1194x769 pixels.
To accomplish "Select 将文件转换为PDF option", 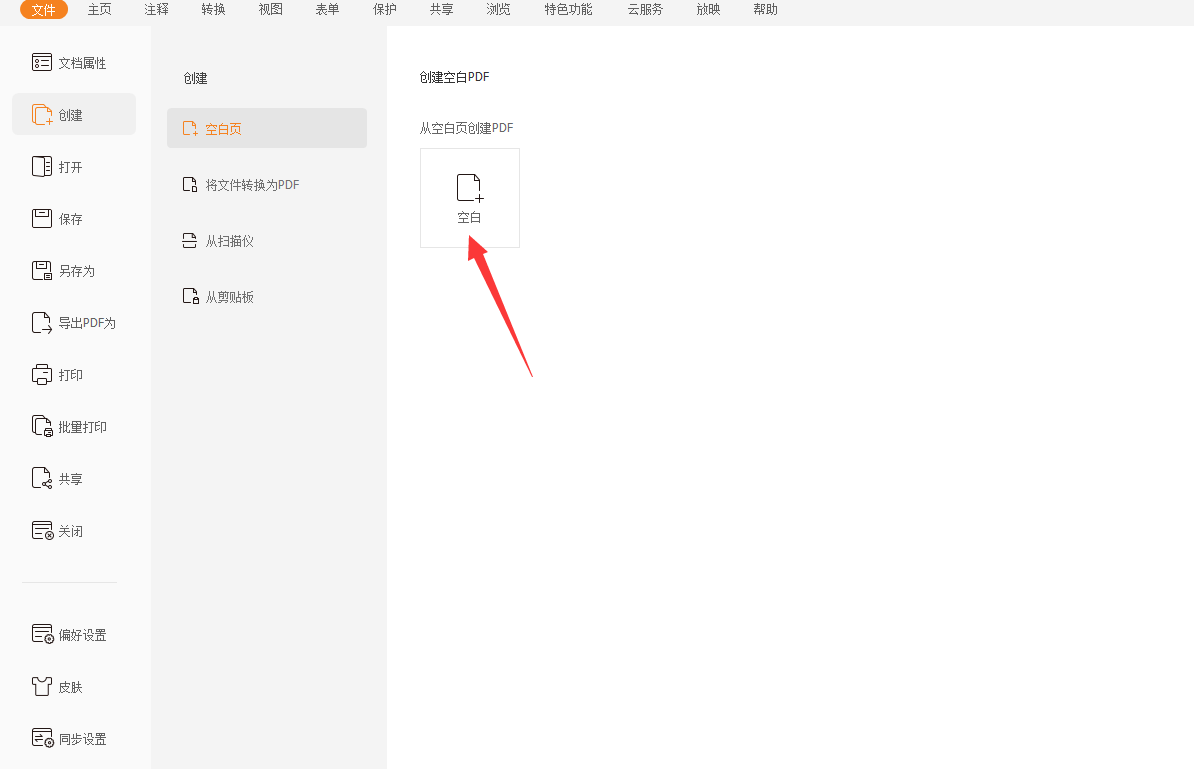I will [251, 185].
